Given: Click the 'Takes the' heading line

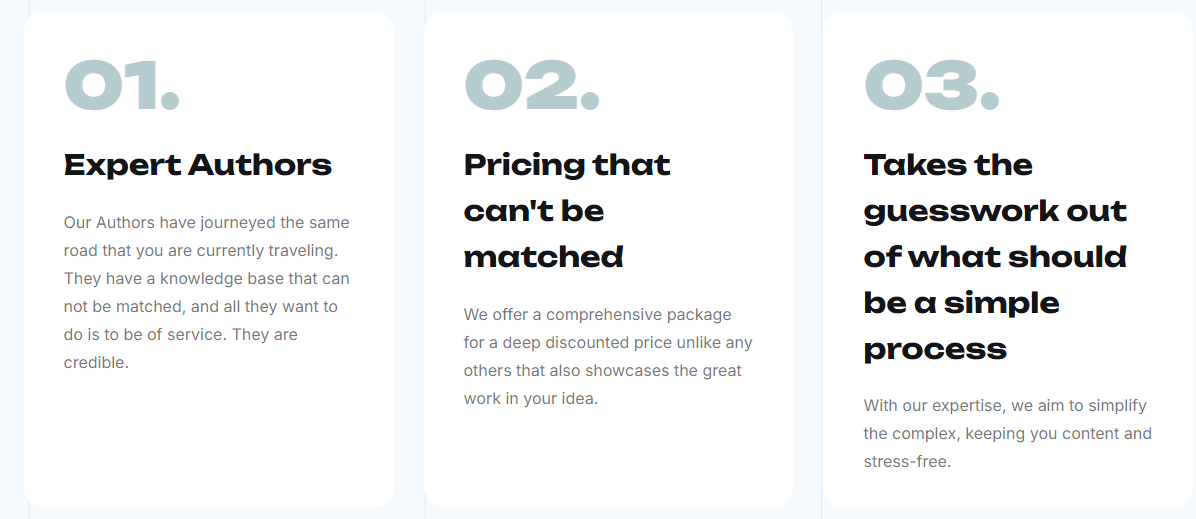Looking at the screenshot, I should click(948, 165).
